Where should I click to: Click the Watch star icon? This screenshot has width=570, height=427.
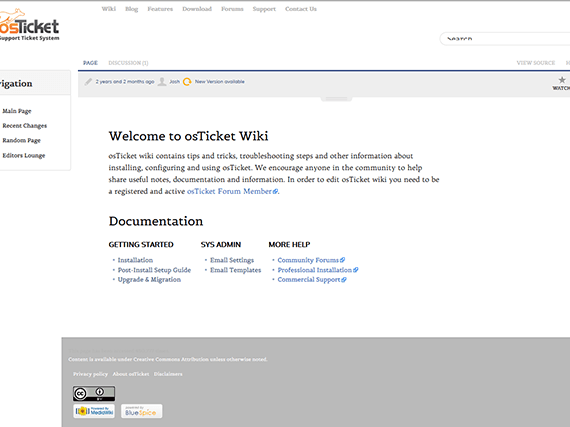pos(562,80)
